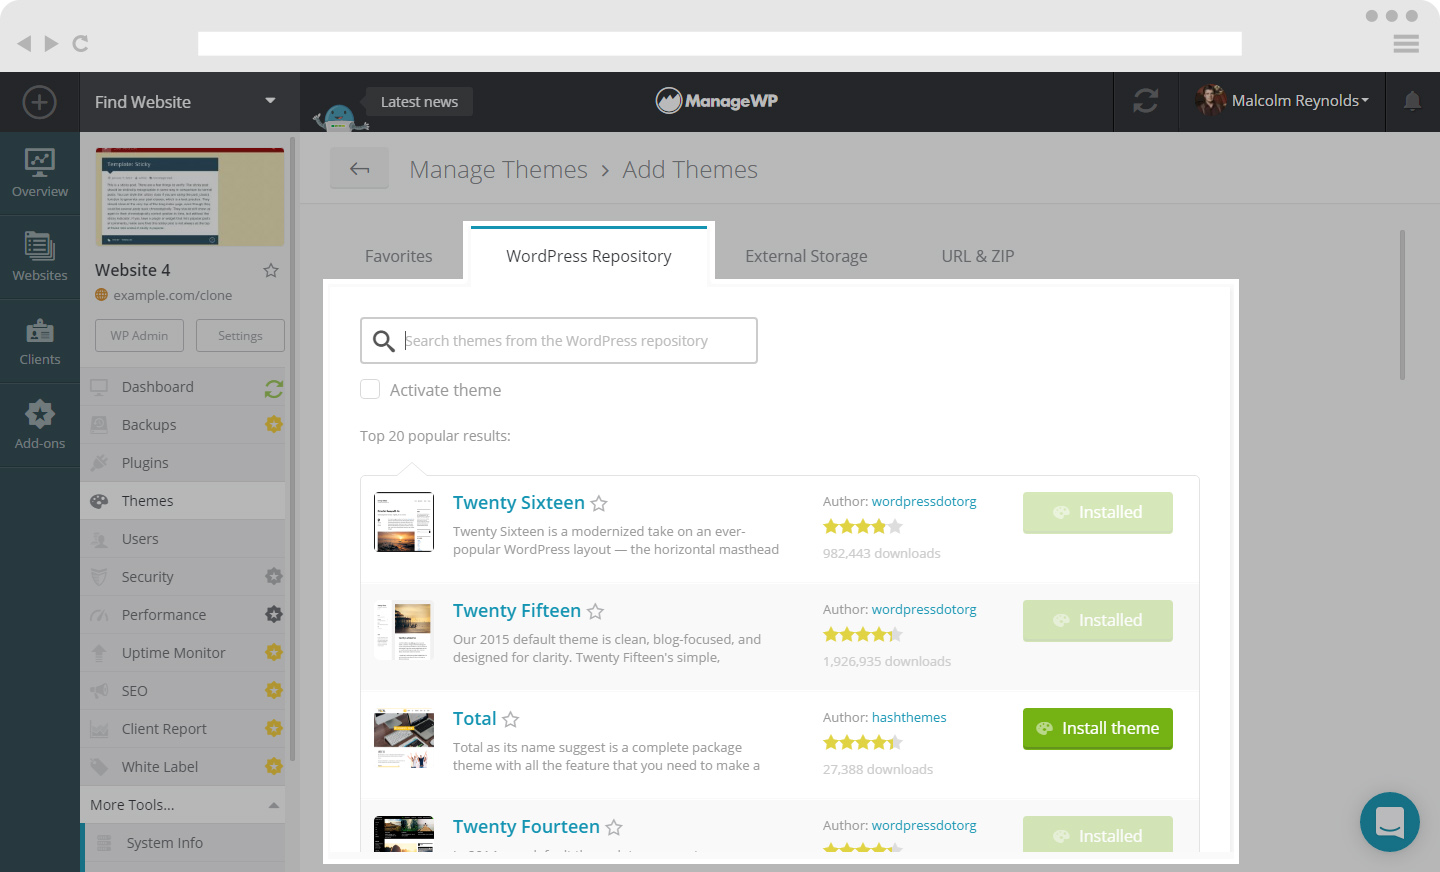
Task: Open SEO in the site menu
Action: coord(183,691)
